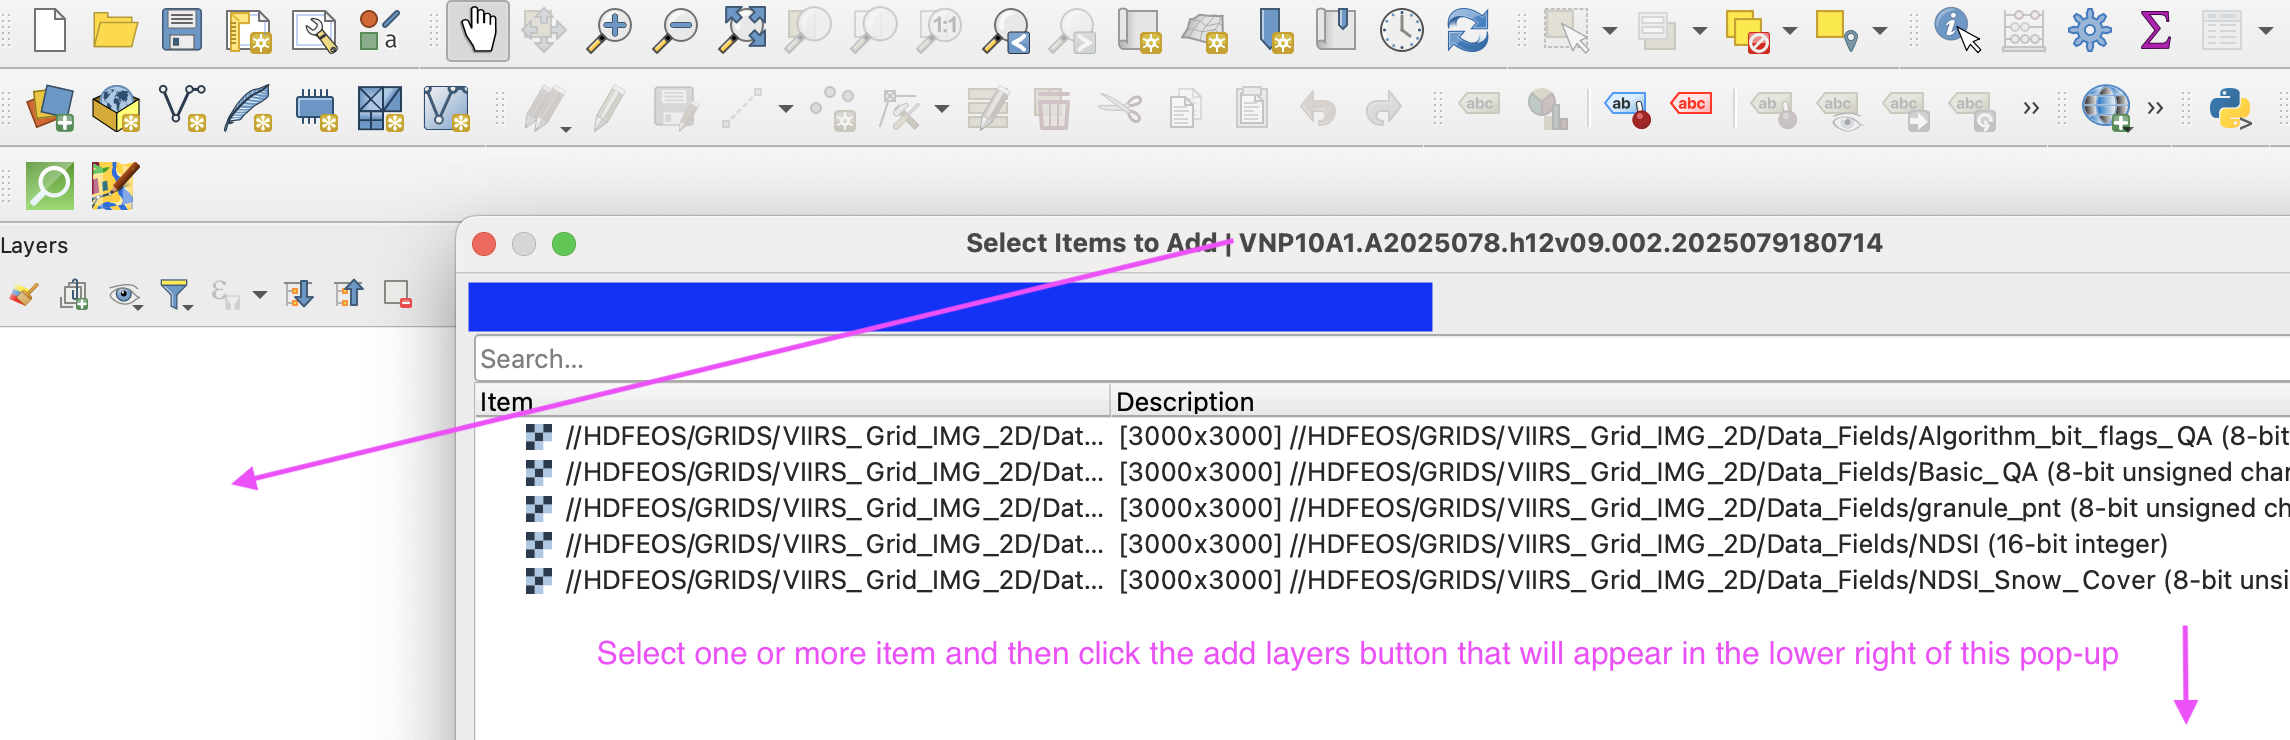Add a new spatial bookmark
The width and height of the screenshot is (2290, 740).
click(x=1276, y=30)
